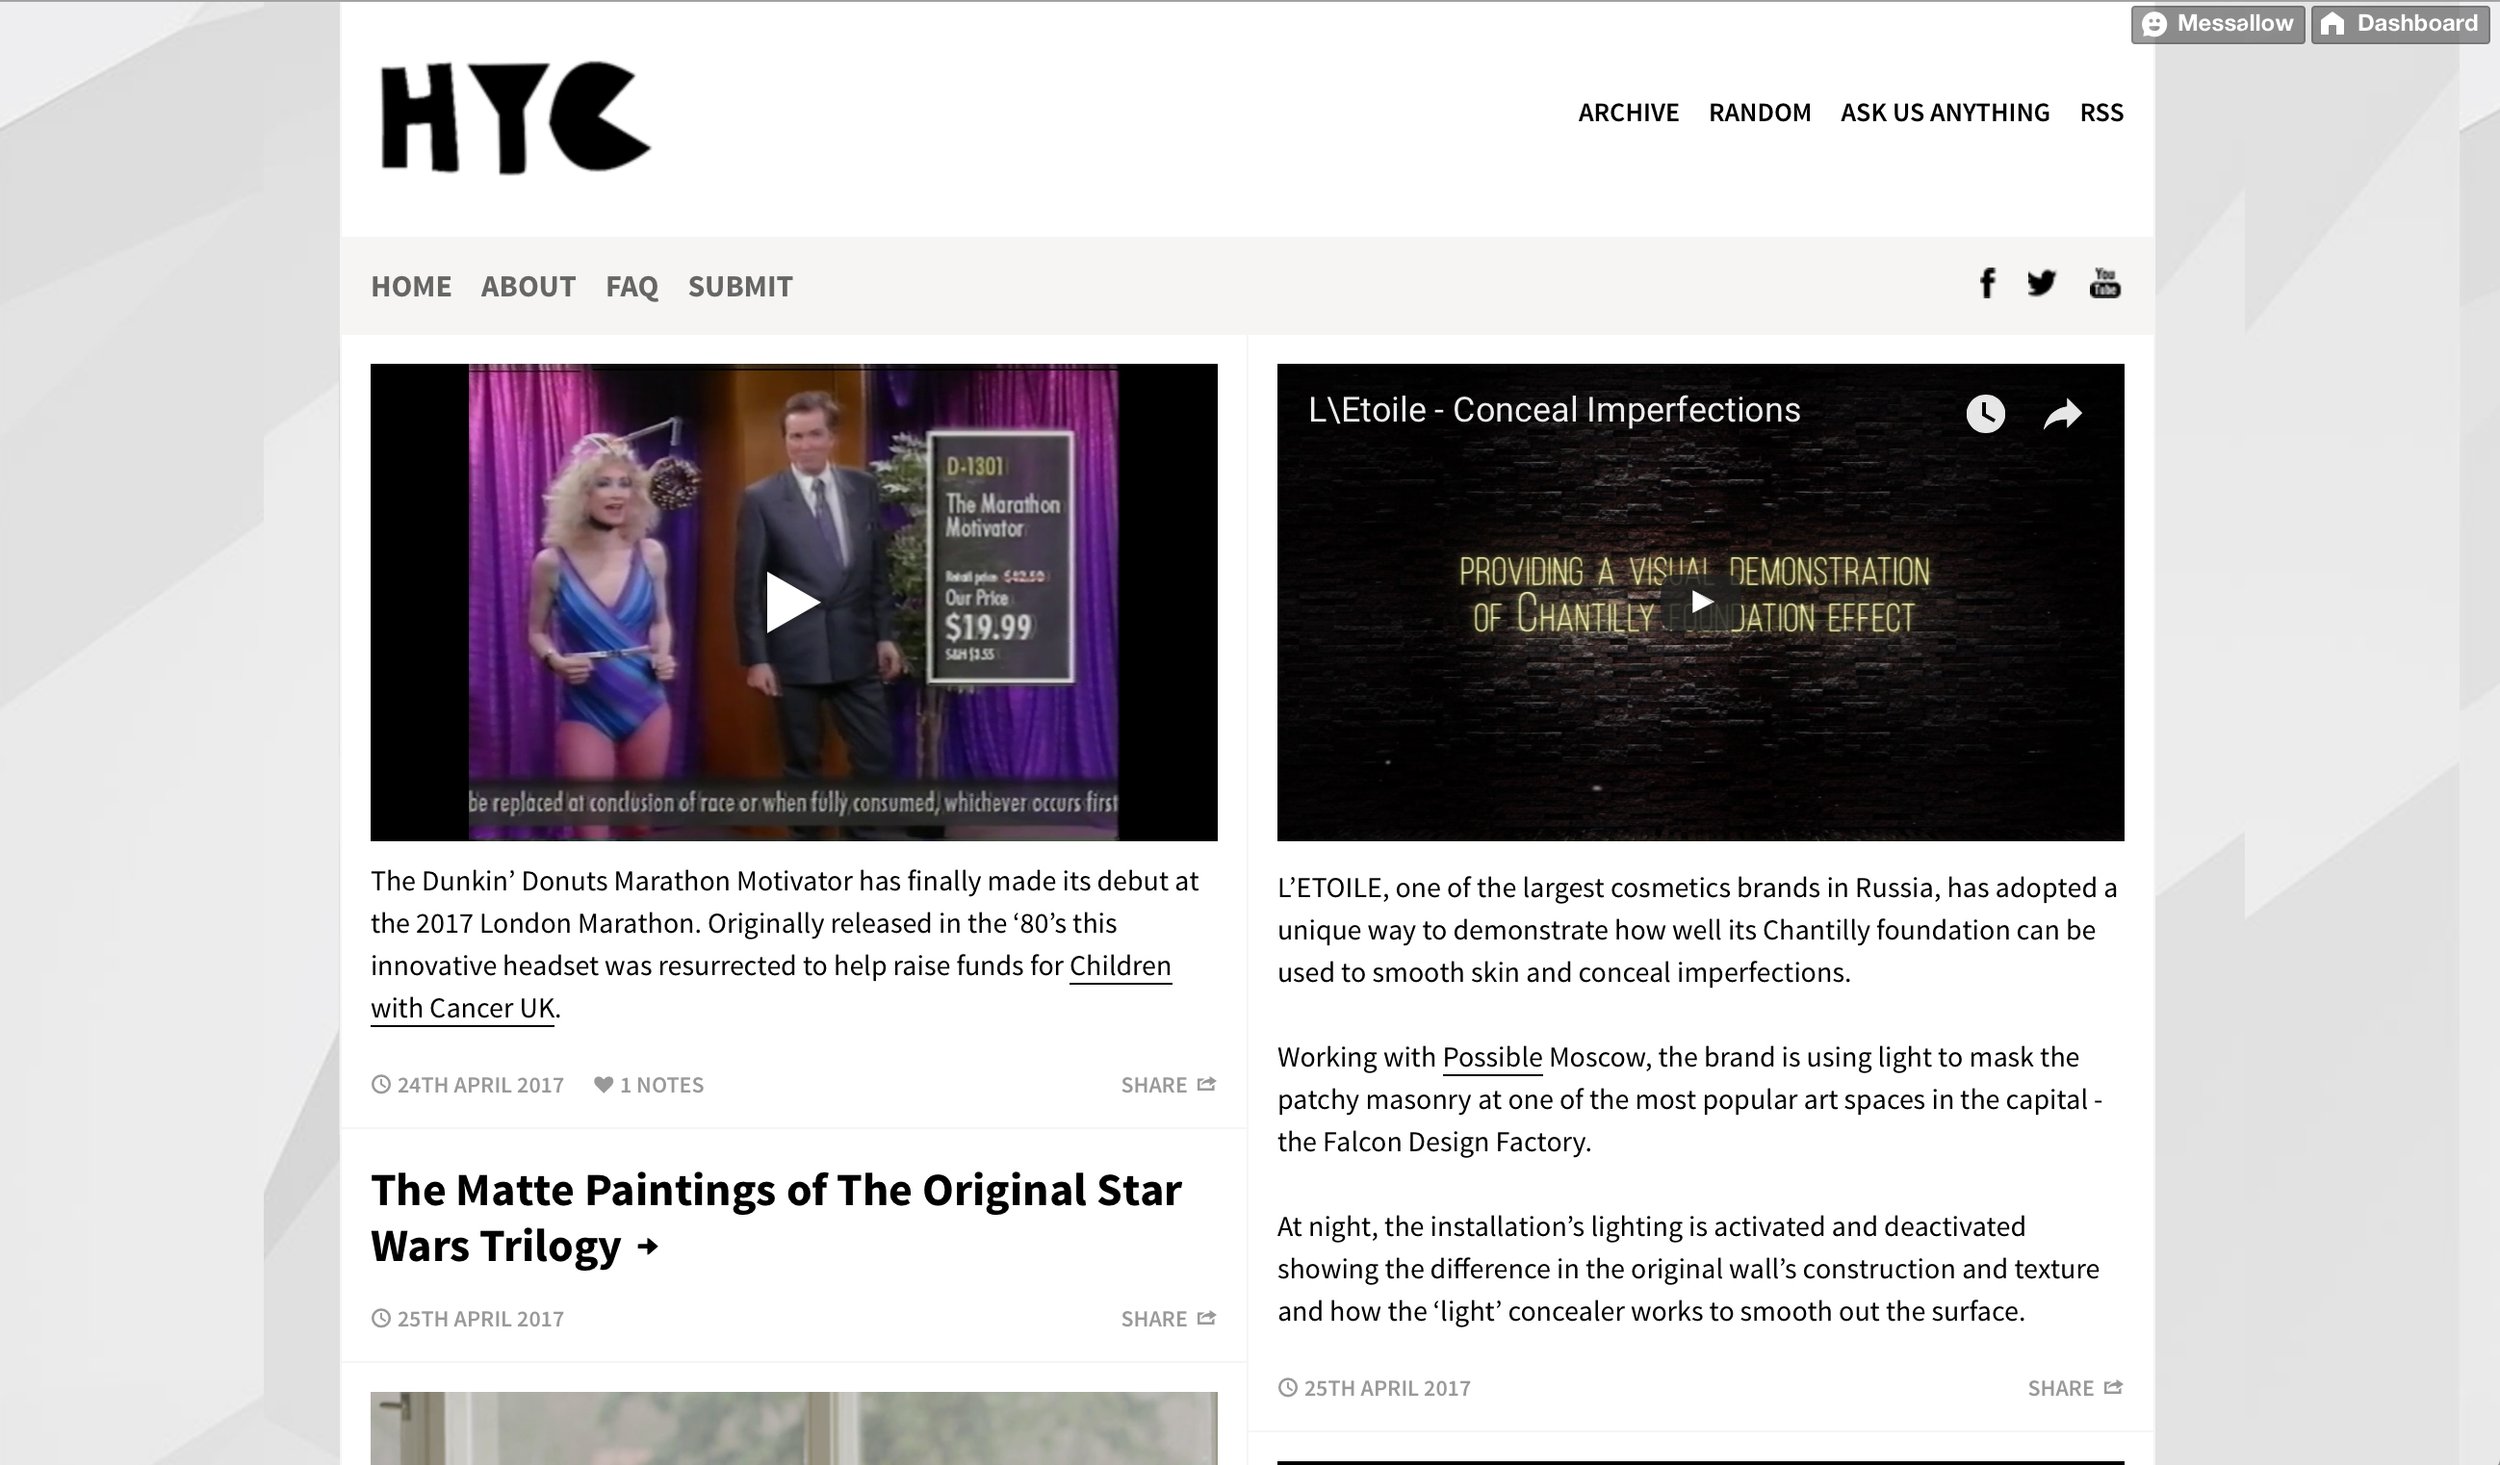Open the Tumblr Dashboard button

(x=2399, y=24)
